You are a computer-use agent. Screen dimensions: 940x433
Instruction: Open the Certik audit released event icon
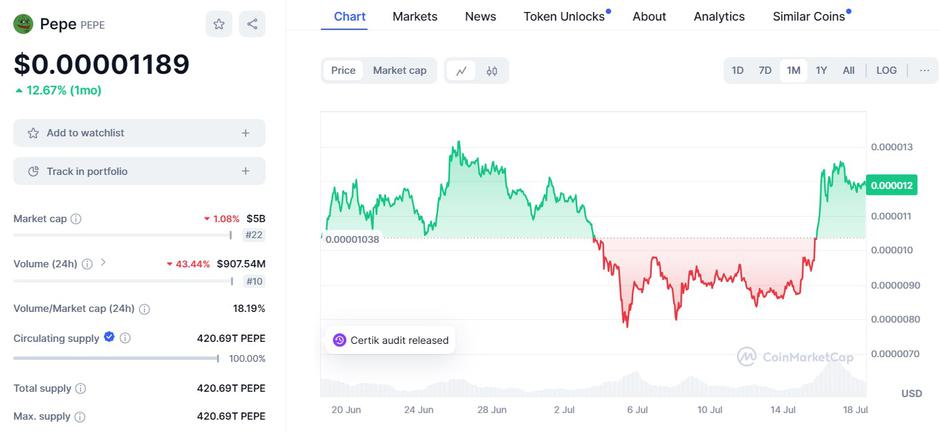339,340
